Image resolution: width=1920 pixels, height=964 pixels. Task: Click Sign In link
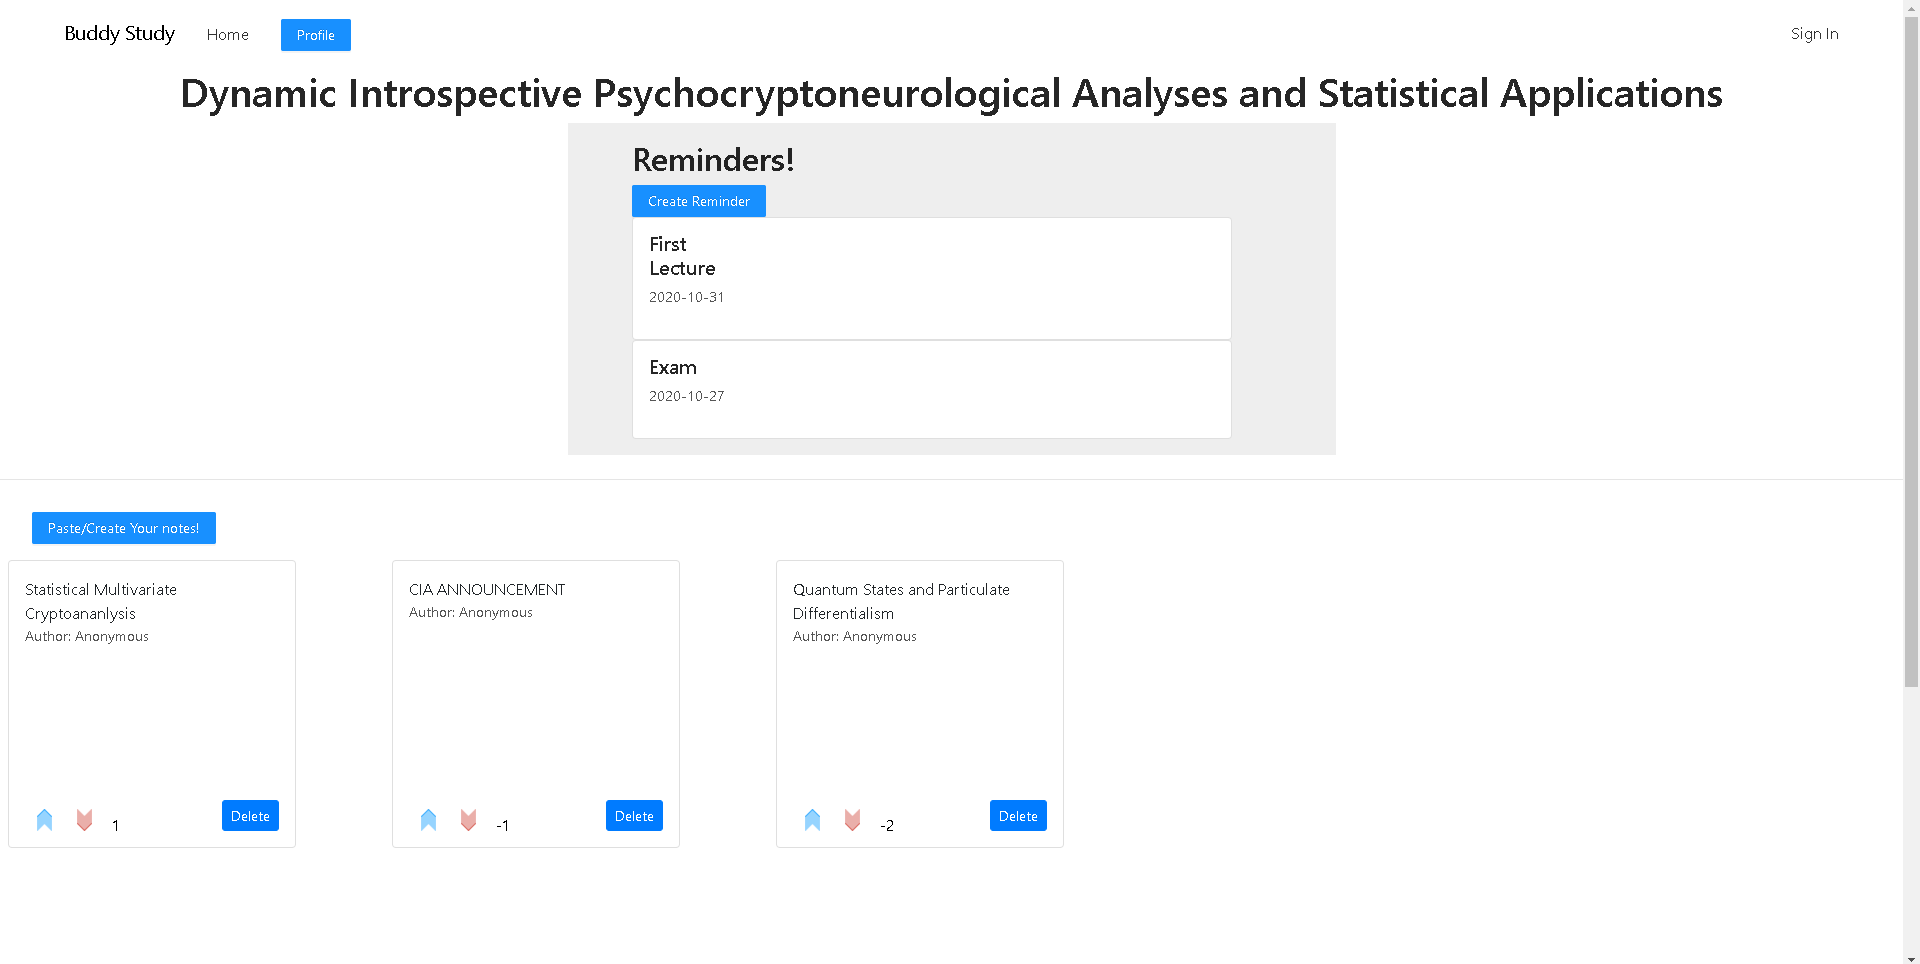click(x=1813, y=33)
